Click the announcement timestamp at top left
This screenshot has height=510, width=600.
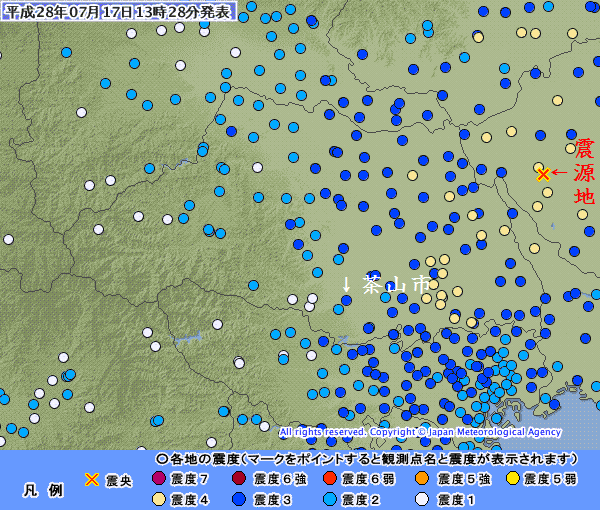118,11
